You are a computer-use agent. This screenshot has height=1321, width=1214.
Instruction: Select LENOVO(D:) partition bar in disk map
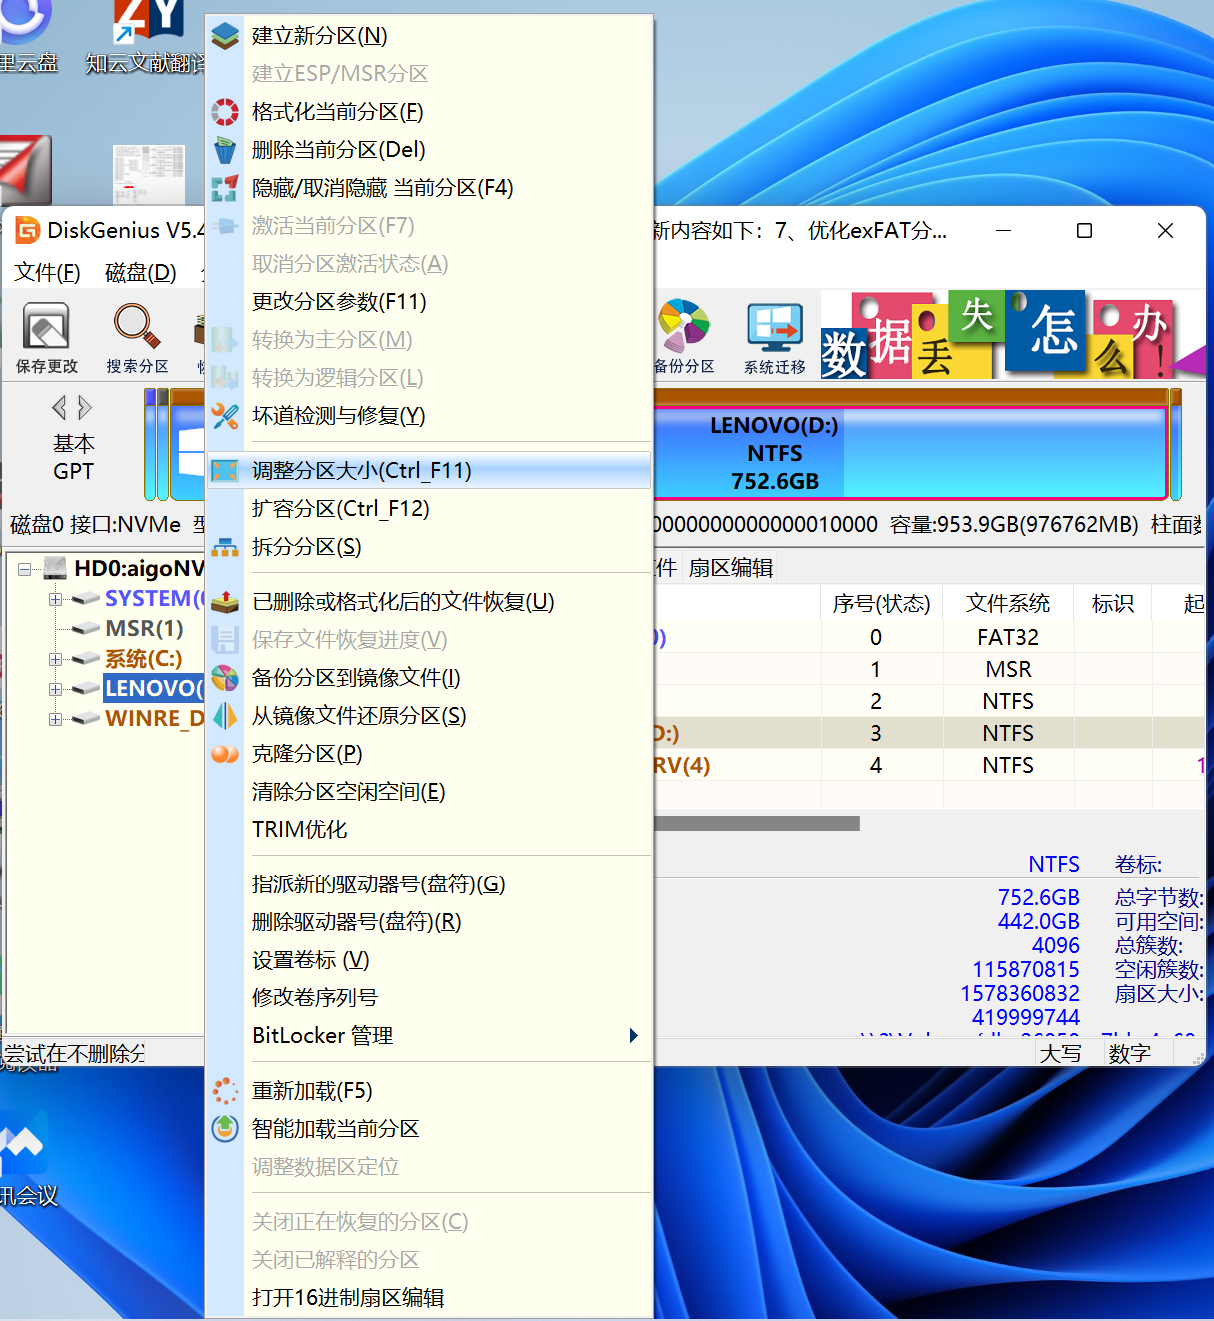pyautogui.click(x=911, y=453)
